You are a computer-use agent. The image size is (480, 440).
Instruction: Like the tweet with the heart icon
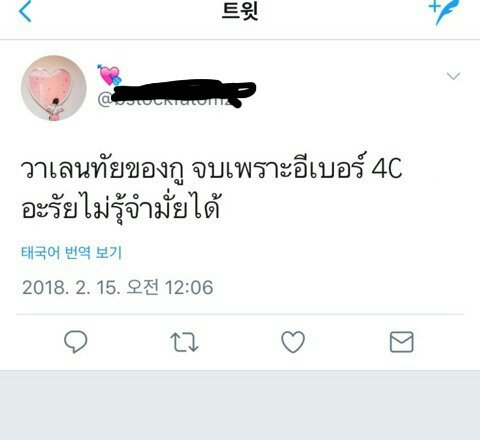click(293, 342)
